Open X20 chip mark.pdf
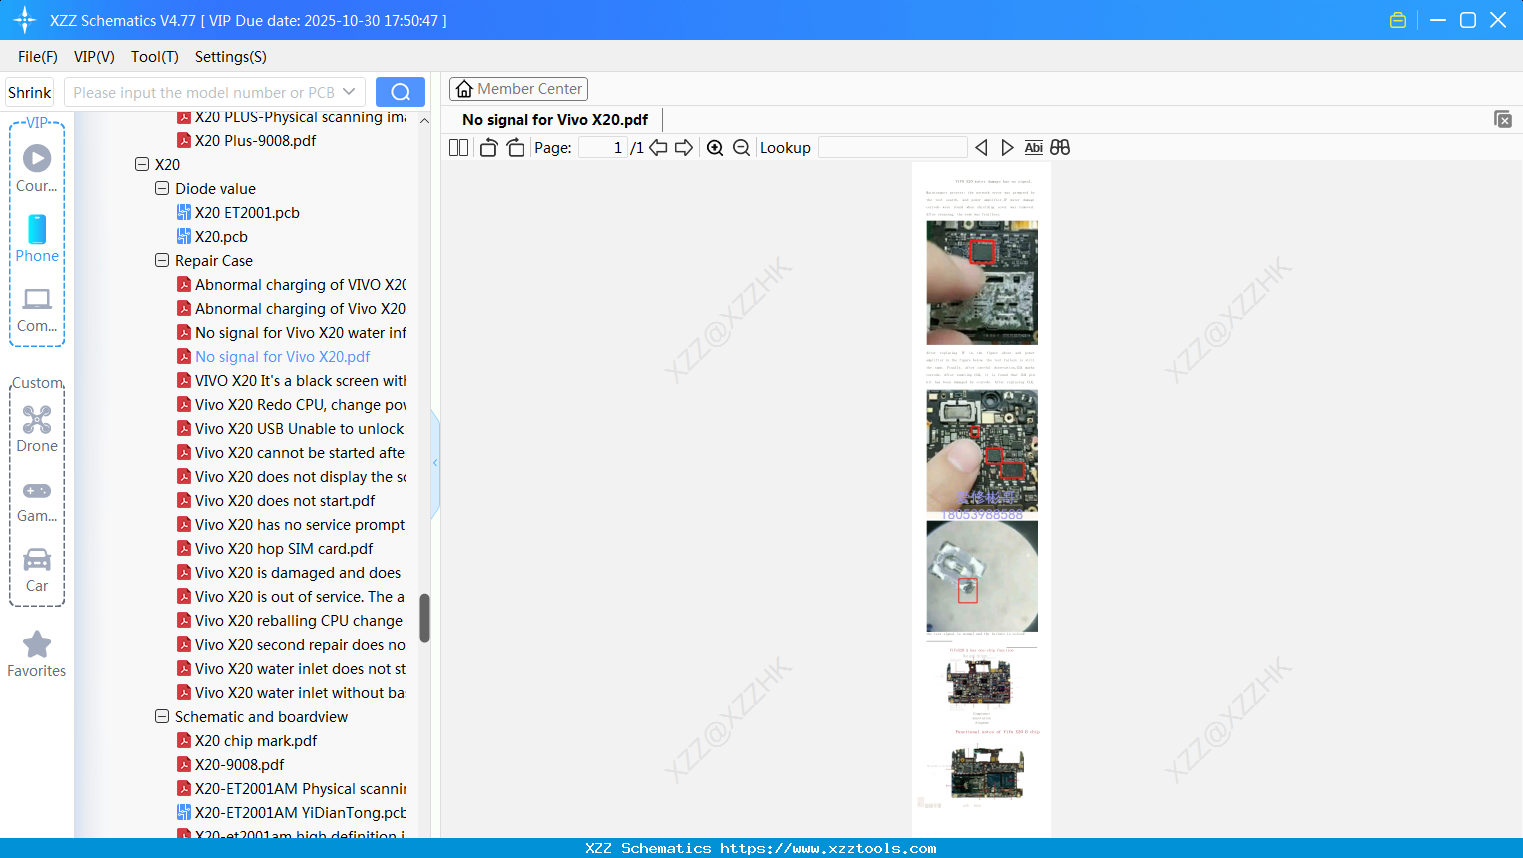The image size is (1523, 858). coord(256,740)
